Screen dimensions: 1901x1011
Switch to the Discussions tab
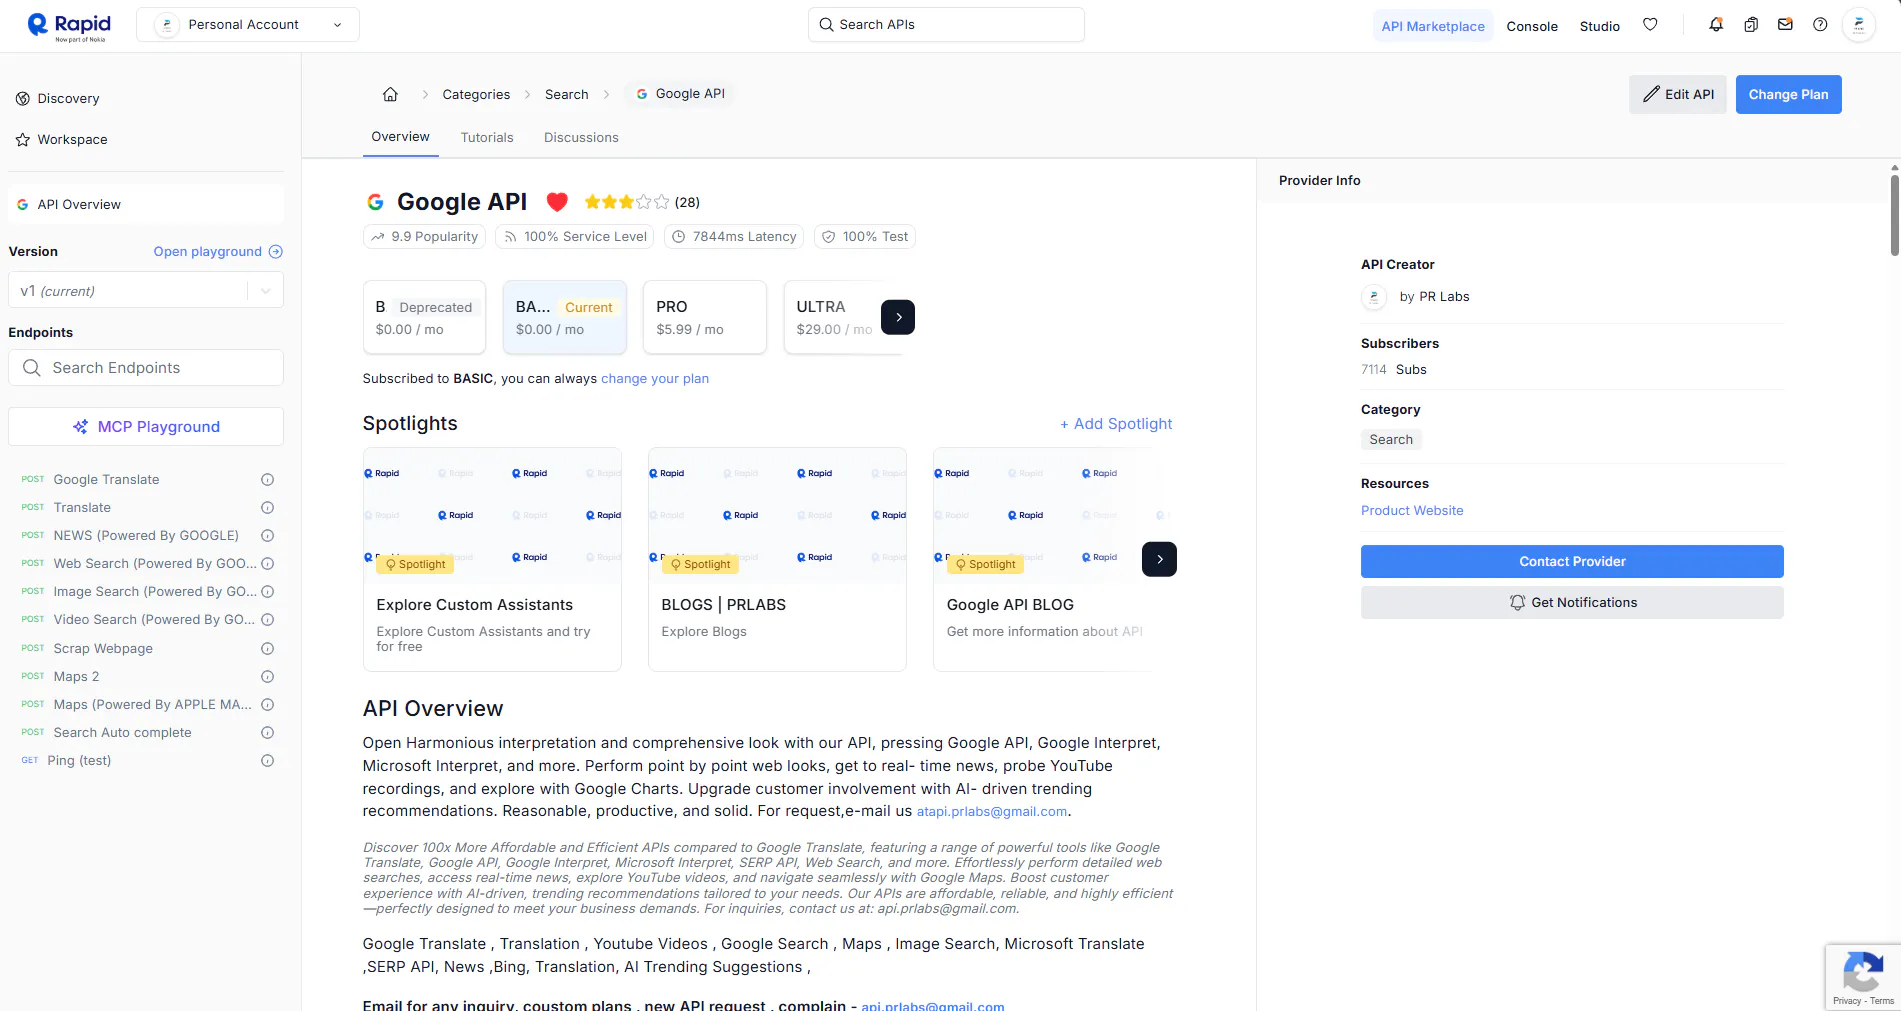click(x=581, y=138)
